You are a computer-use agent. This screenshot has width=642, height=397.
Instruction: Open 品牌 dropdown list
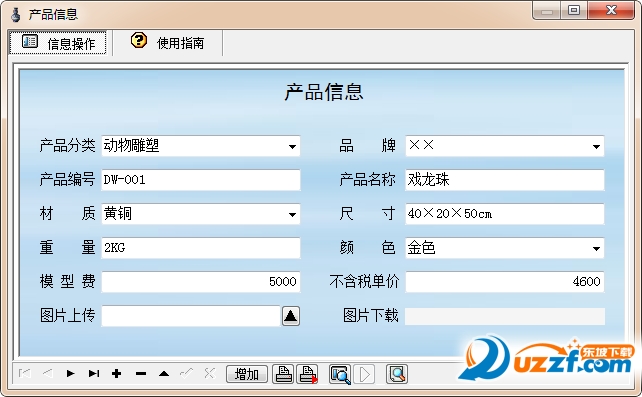coord(596,147)
